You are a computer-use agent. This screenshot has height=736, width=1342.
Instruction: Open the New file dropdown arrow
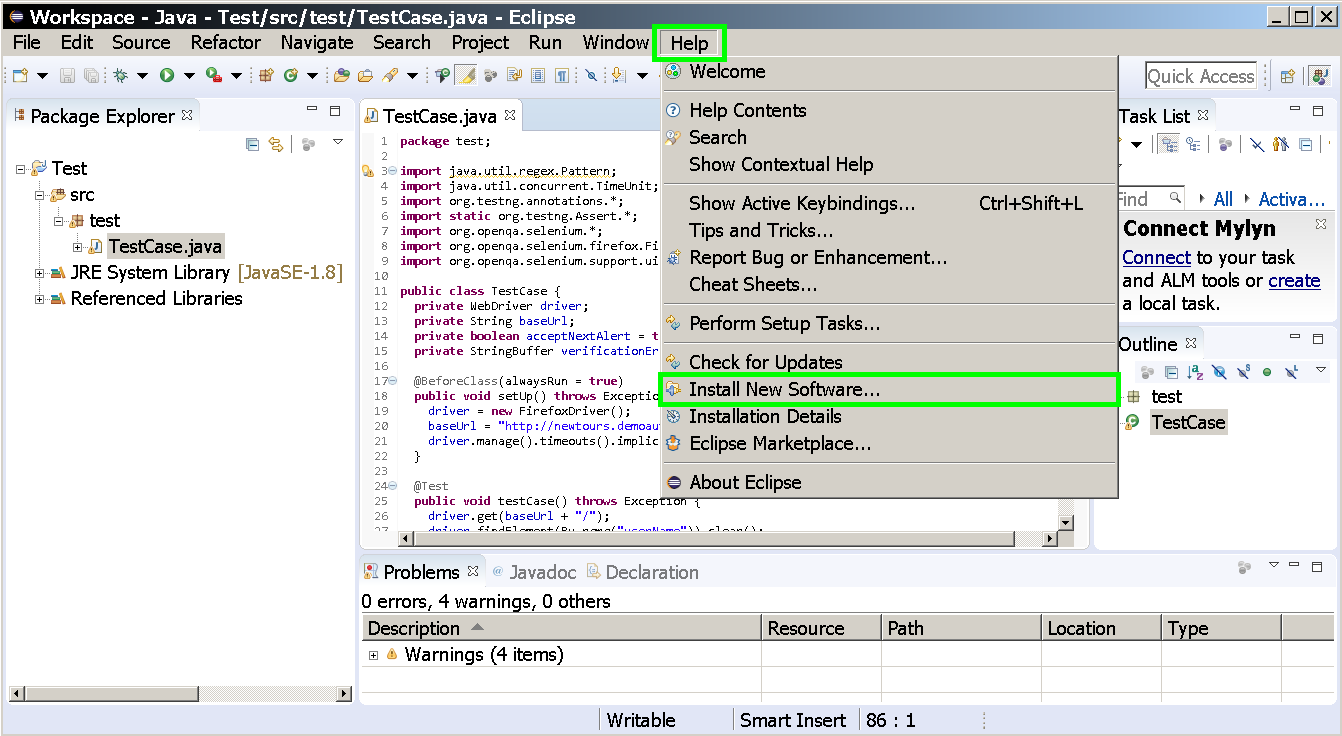43,75
